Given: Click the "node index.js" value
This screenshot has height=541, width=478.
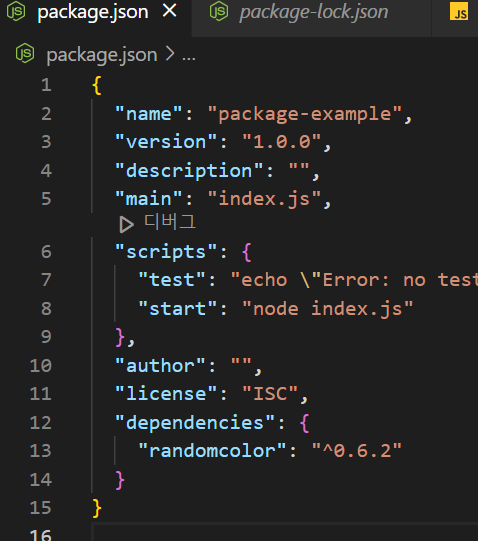Looking at the screenshot, I should [x=328, y=309].
